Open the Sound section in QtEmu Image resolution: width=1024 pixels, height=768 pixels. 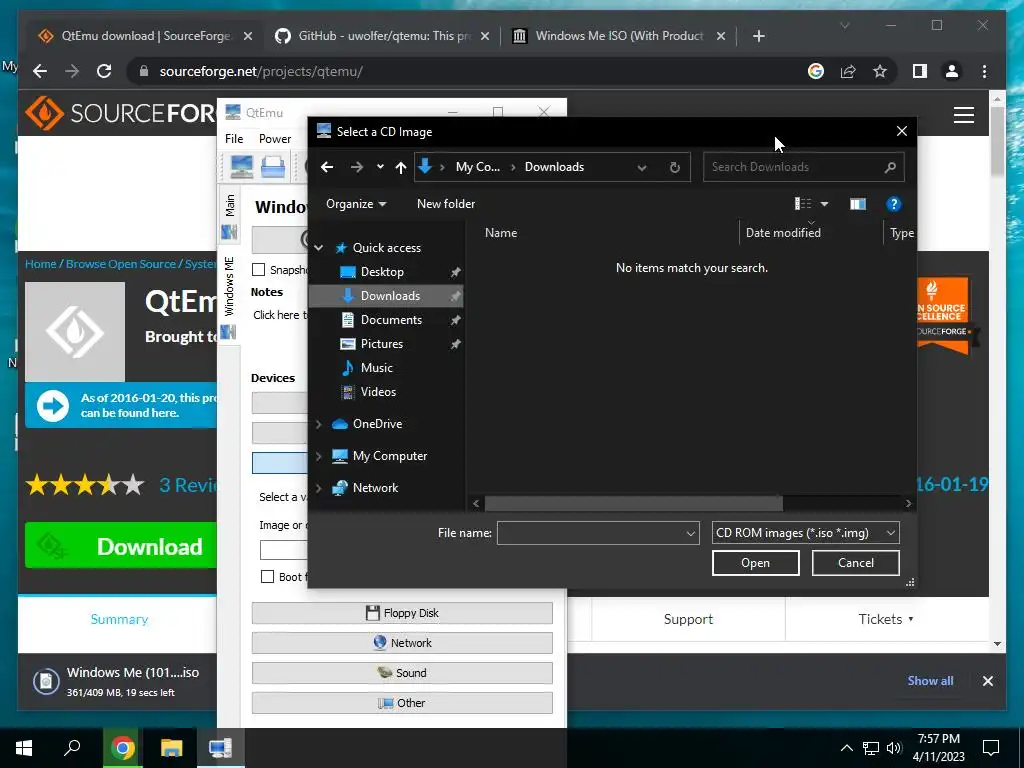click(x=402, y=673)
